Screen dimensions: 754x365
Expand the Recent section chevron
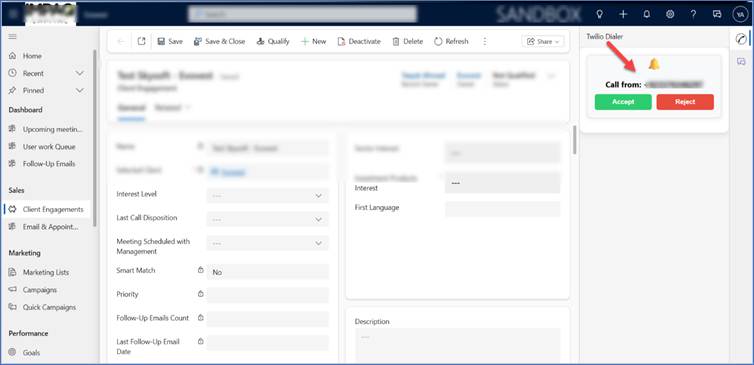[x=80, y=73]
